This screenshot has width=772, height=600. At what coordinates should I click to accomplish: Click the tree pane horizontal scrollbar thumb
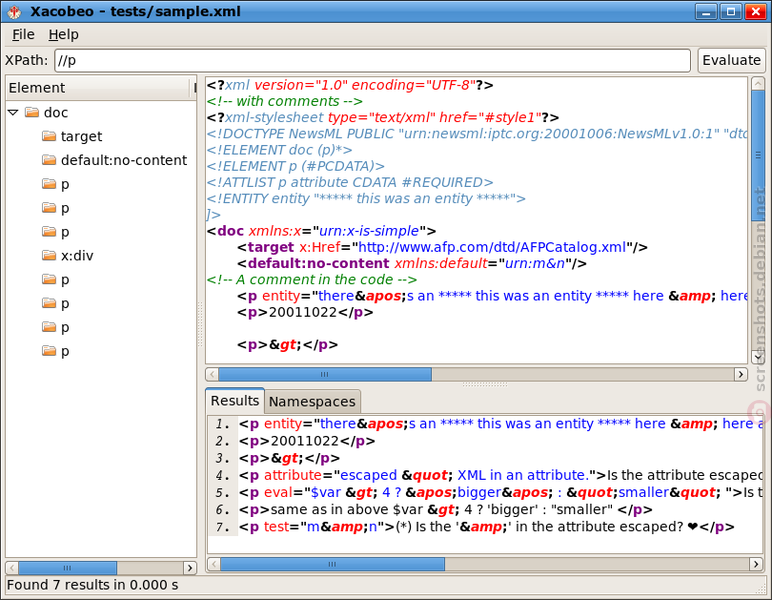(x=67, y=568)
